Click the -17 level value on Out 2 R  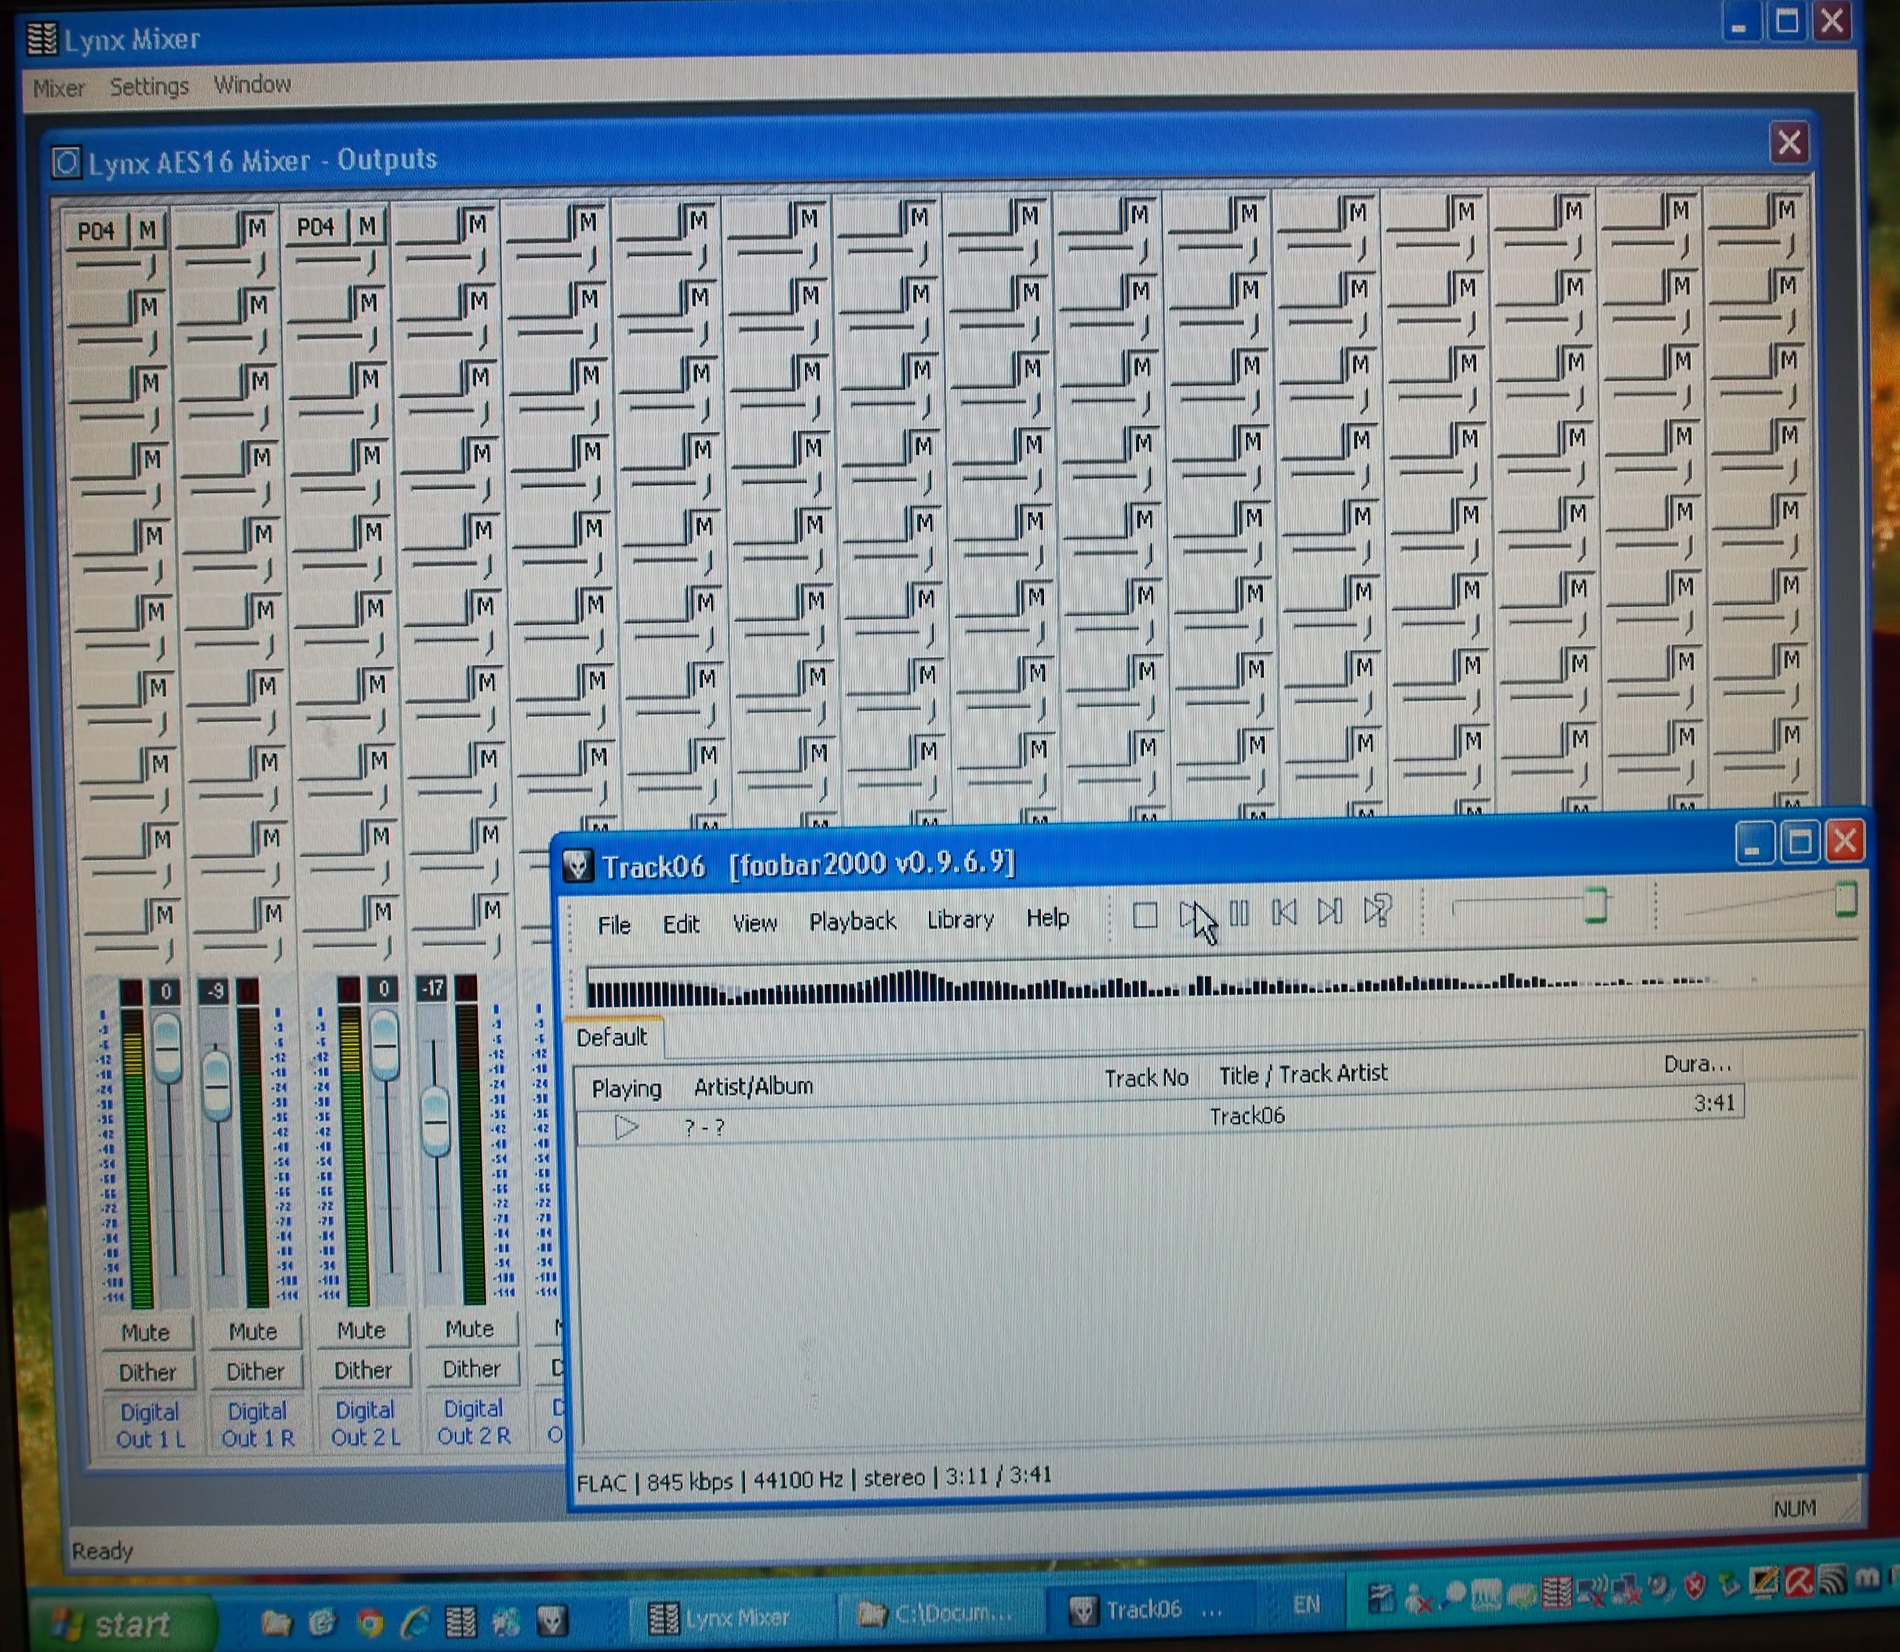click(x=432, y=988)
